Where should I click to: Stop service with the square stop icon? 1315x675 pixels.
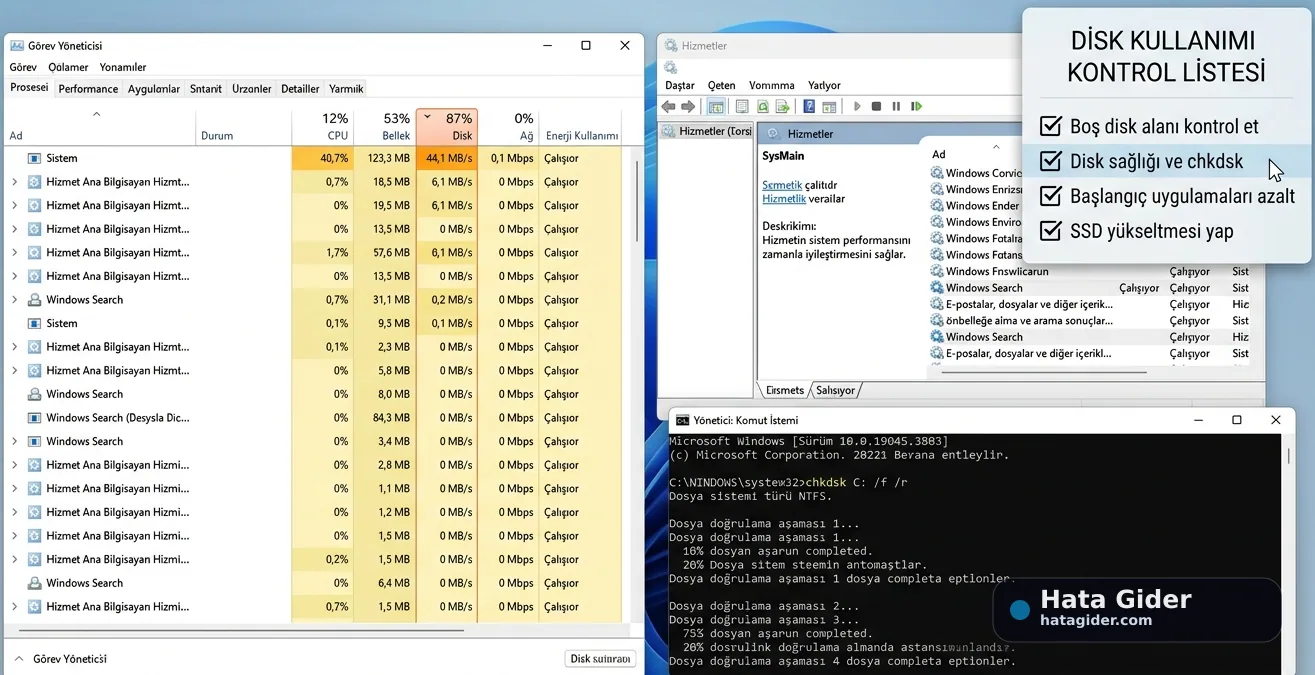[877, 106]
